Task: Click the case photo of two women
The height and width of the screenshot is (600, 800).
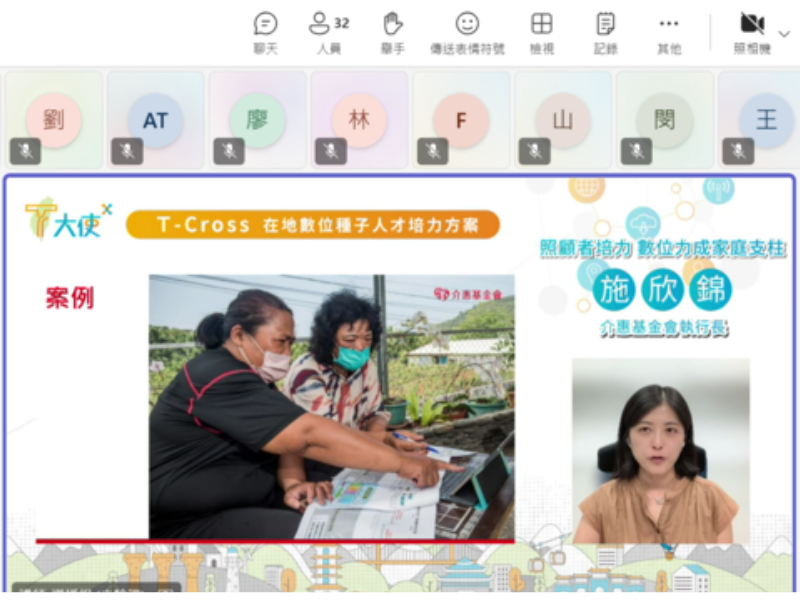Action: coord(332,407)
